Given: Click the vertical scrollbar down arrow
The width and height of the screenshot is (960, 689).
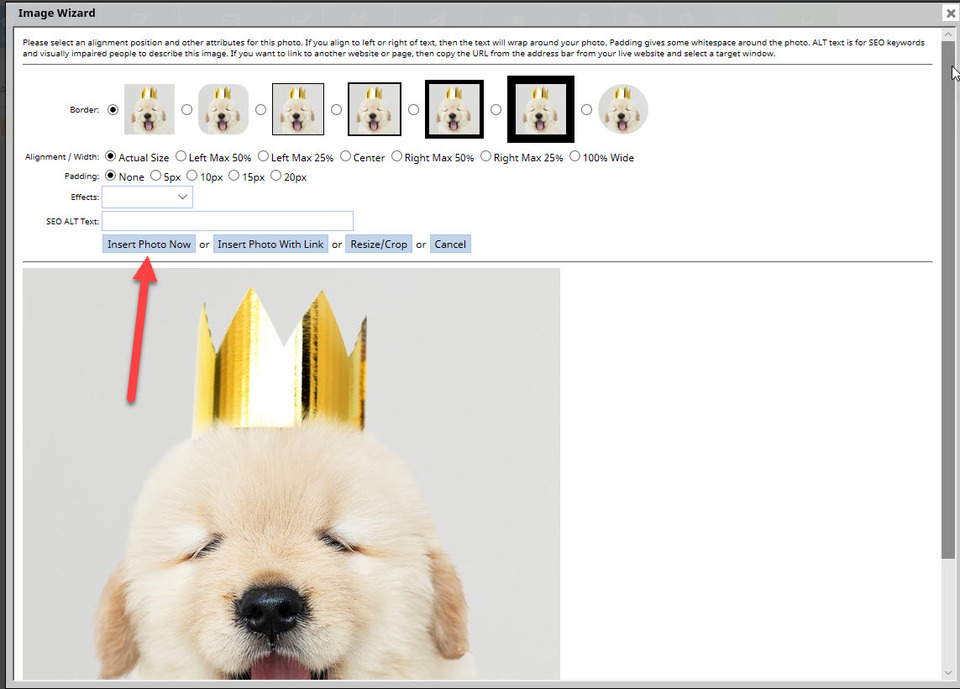Looking at the screenshot, I should tap(948, 672).
